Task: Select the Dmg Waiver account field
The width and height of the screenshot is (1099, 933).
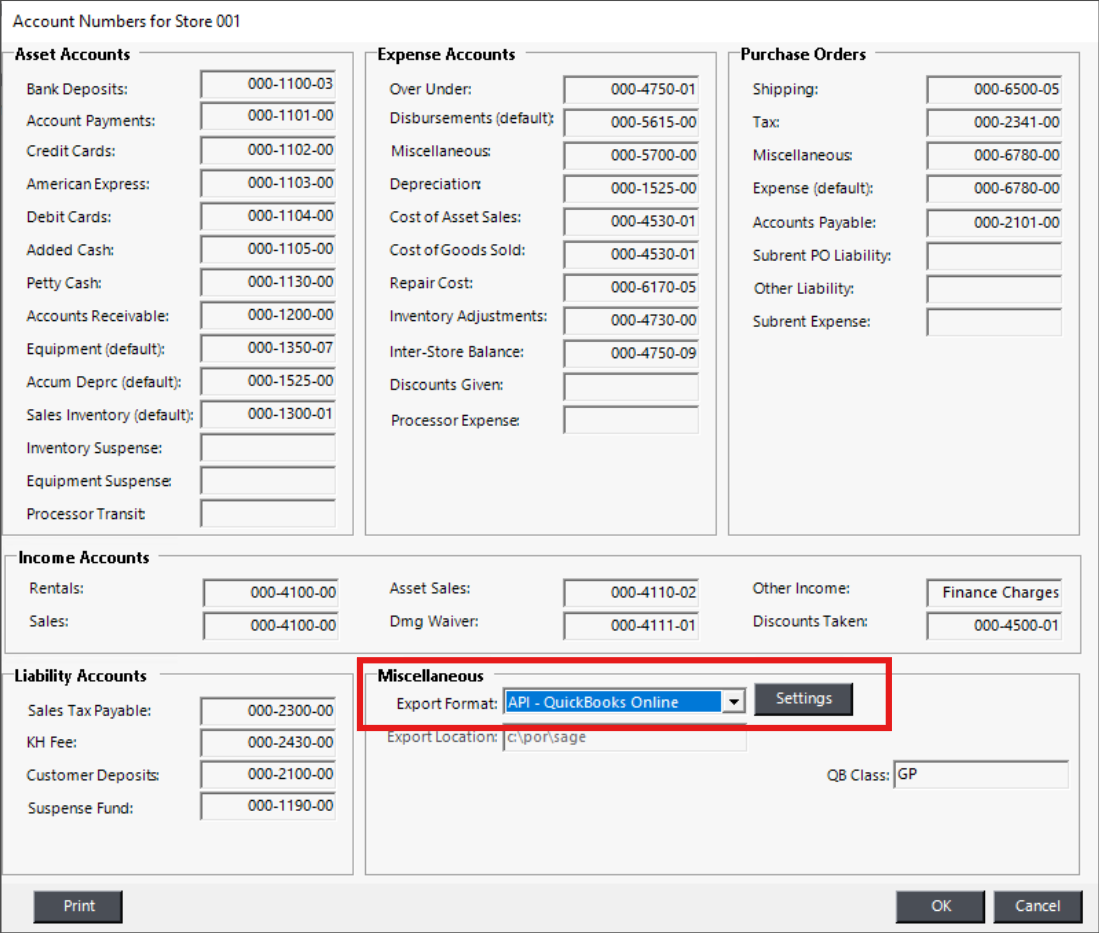Action: point(631,626)
